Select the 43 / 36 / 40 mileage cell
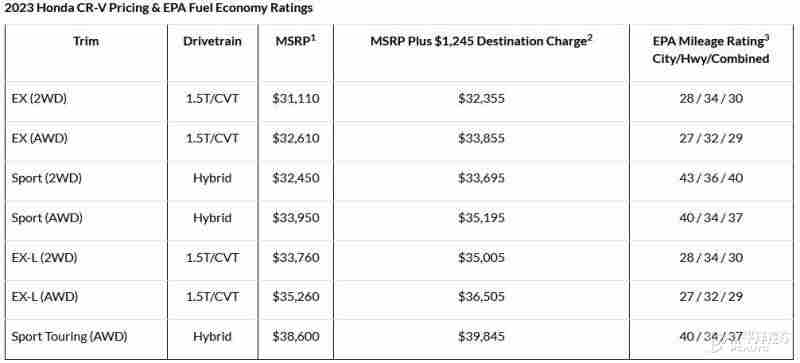 711,178
